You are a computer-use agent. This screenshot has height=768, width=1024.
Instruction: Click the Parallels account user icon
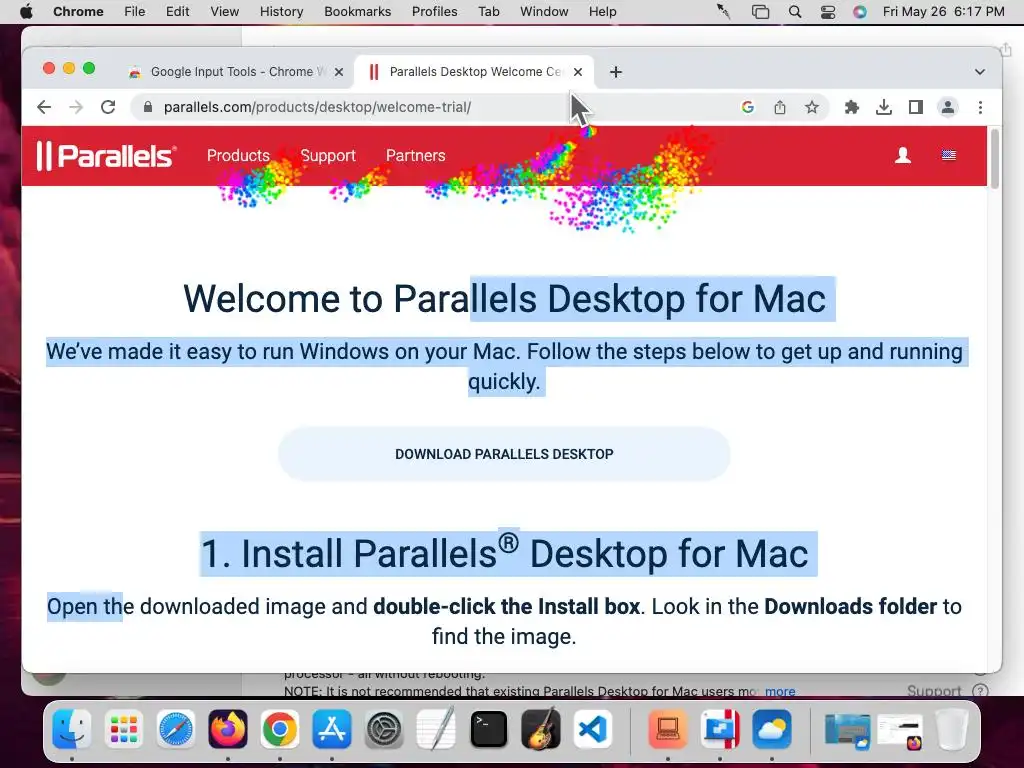[903, 155]
